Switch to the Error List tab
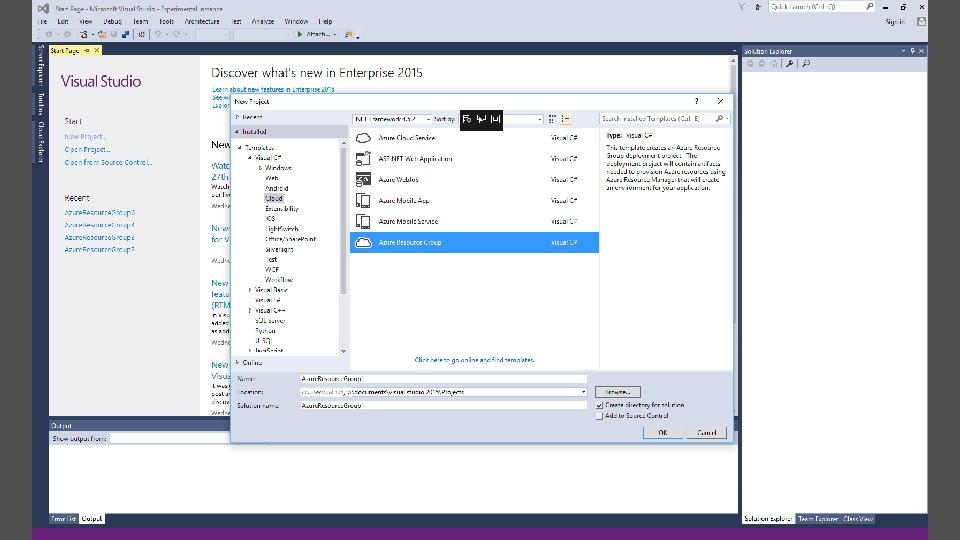Screen dimensions: 960x540 (x=64, y=519)
